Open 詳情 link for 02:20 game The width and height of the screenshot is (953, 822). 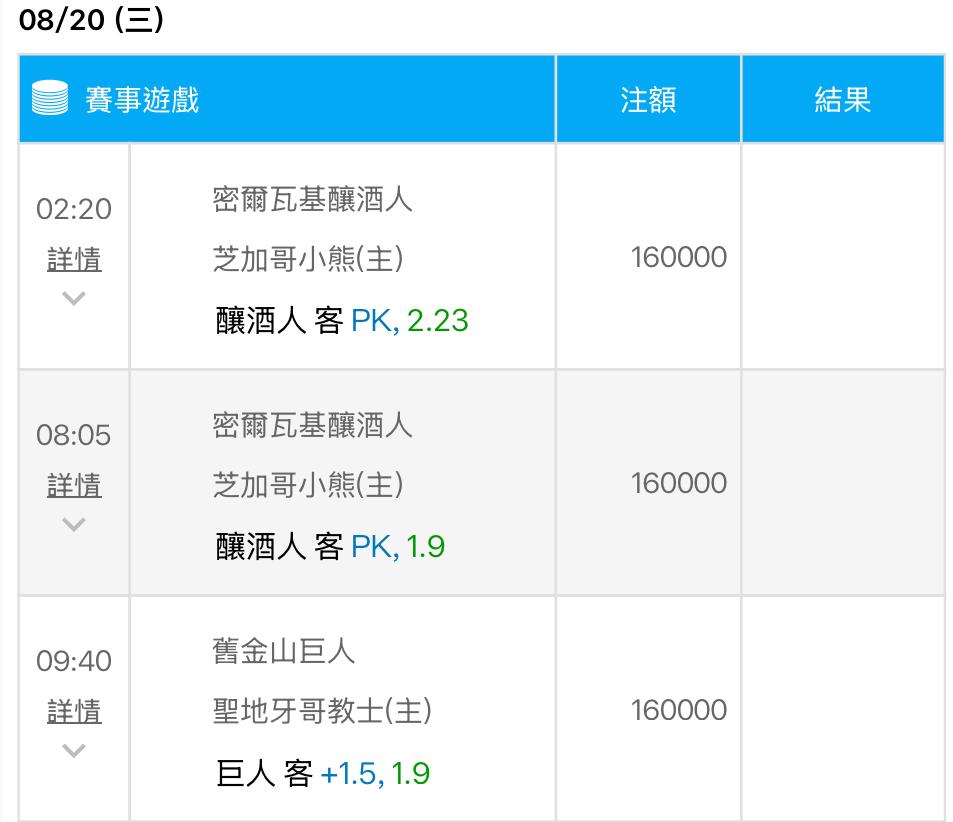coord(74,260)
